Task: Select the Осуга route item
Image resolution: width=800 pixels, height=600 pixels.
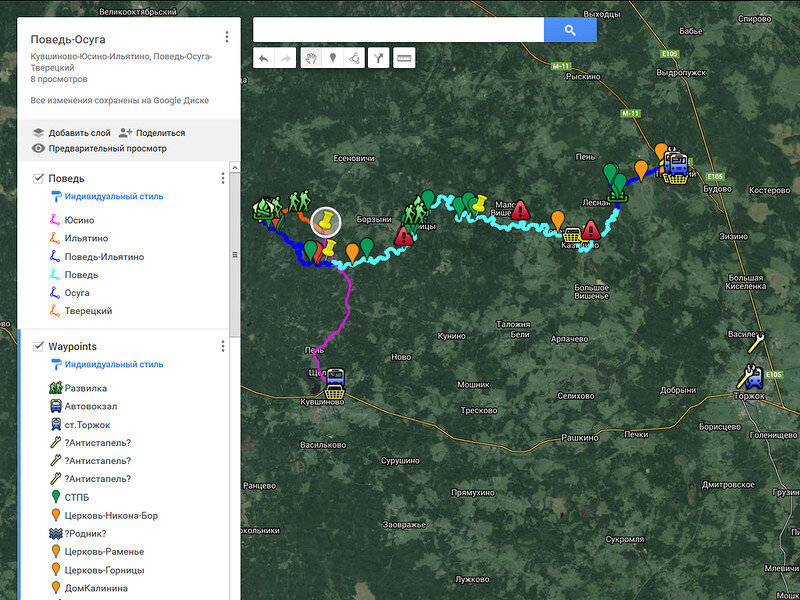Action: click(x=77, y=293)
